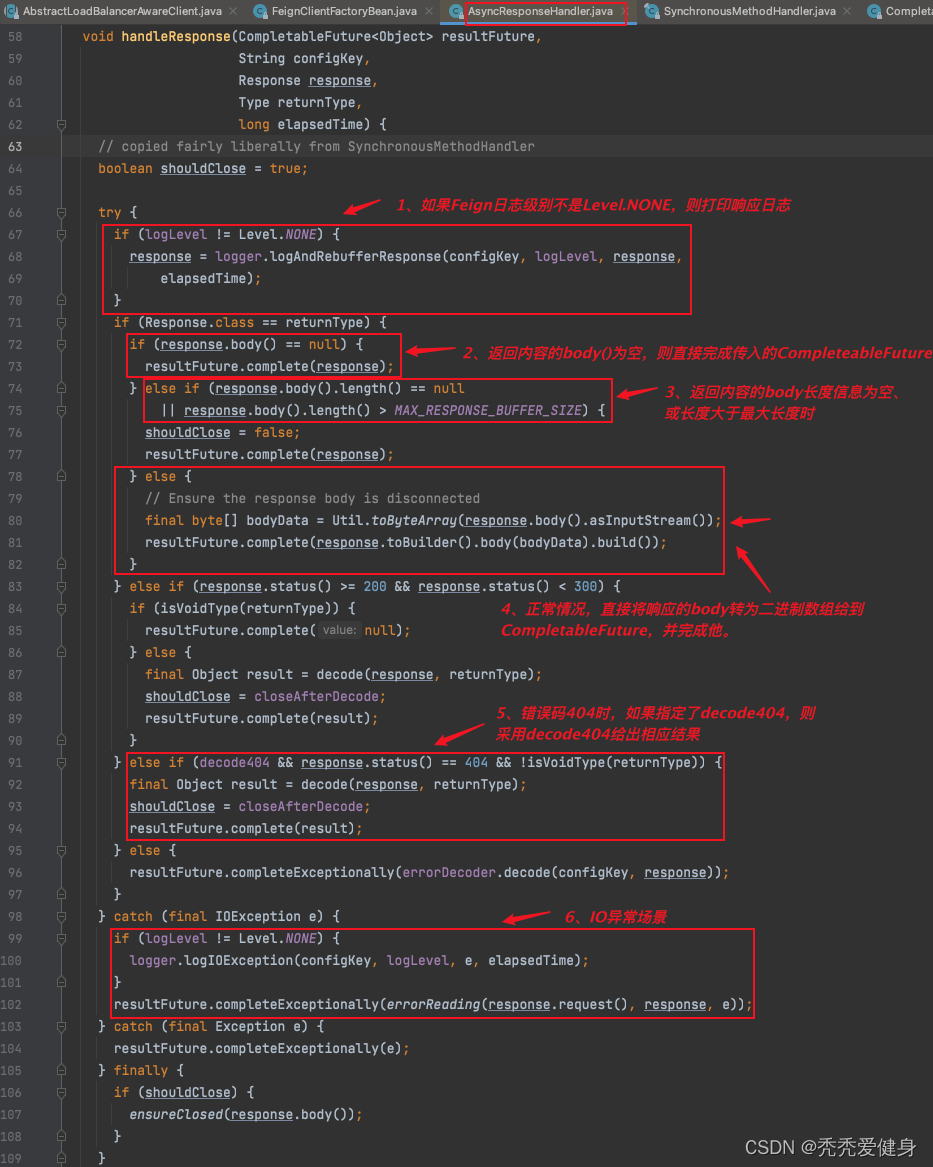This screenshot has width=933, height=1167.
Task: Click shouldClose variable declaration on line 64
Action: (203, 169)
